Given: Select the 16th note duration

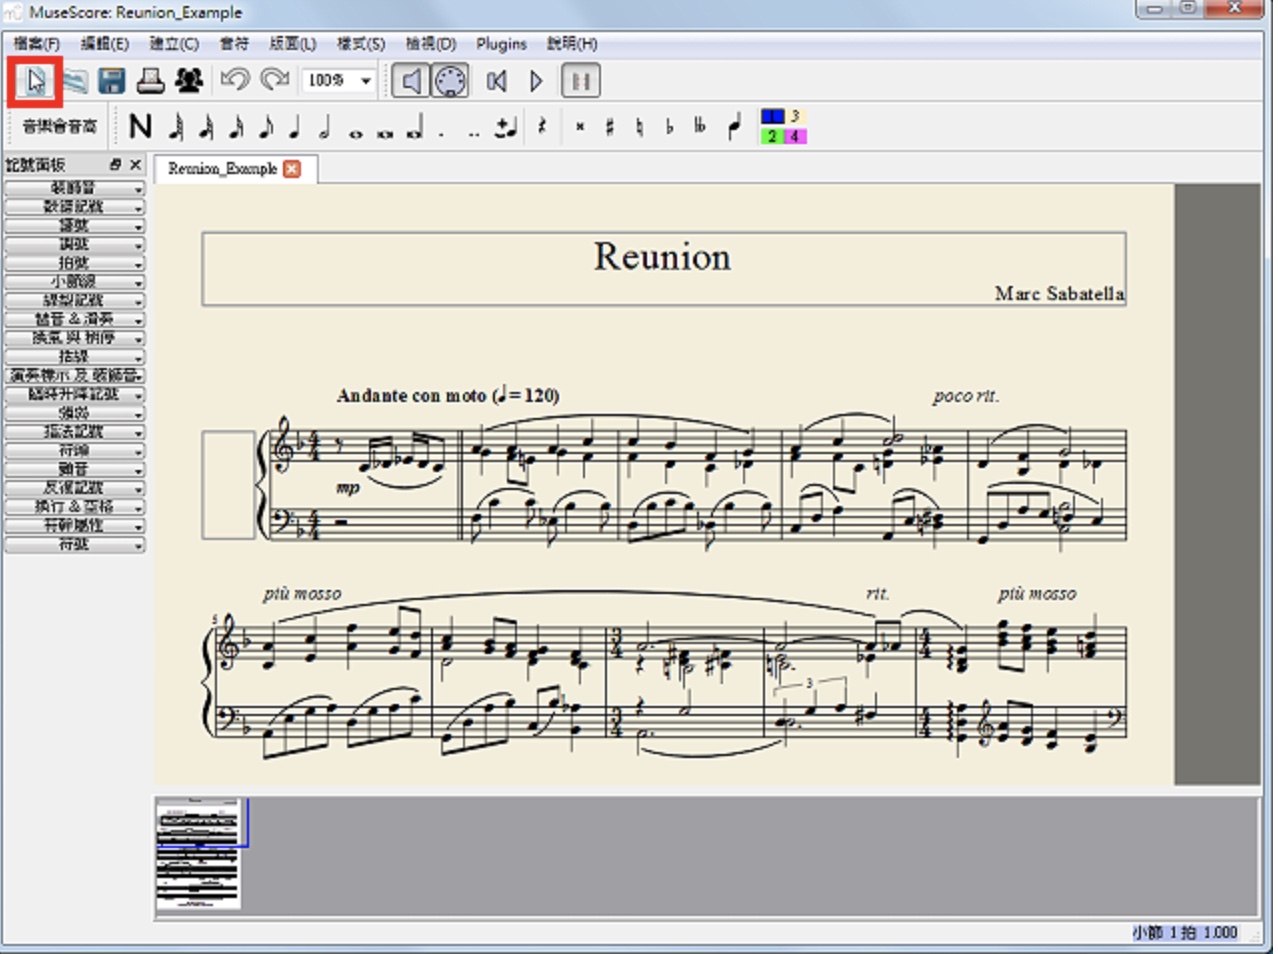Looking at the screenshot, I should tap(236, 127).
